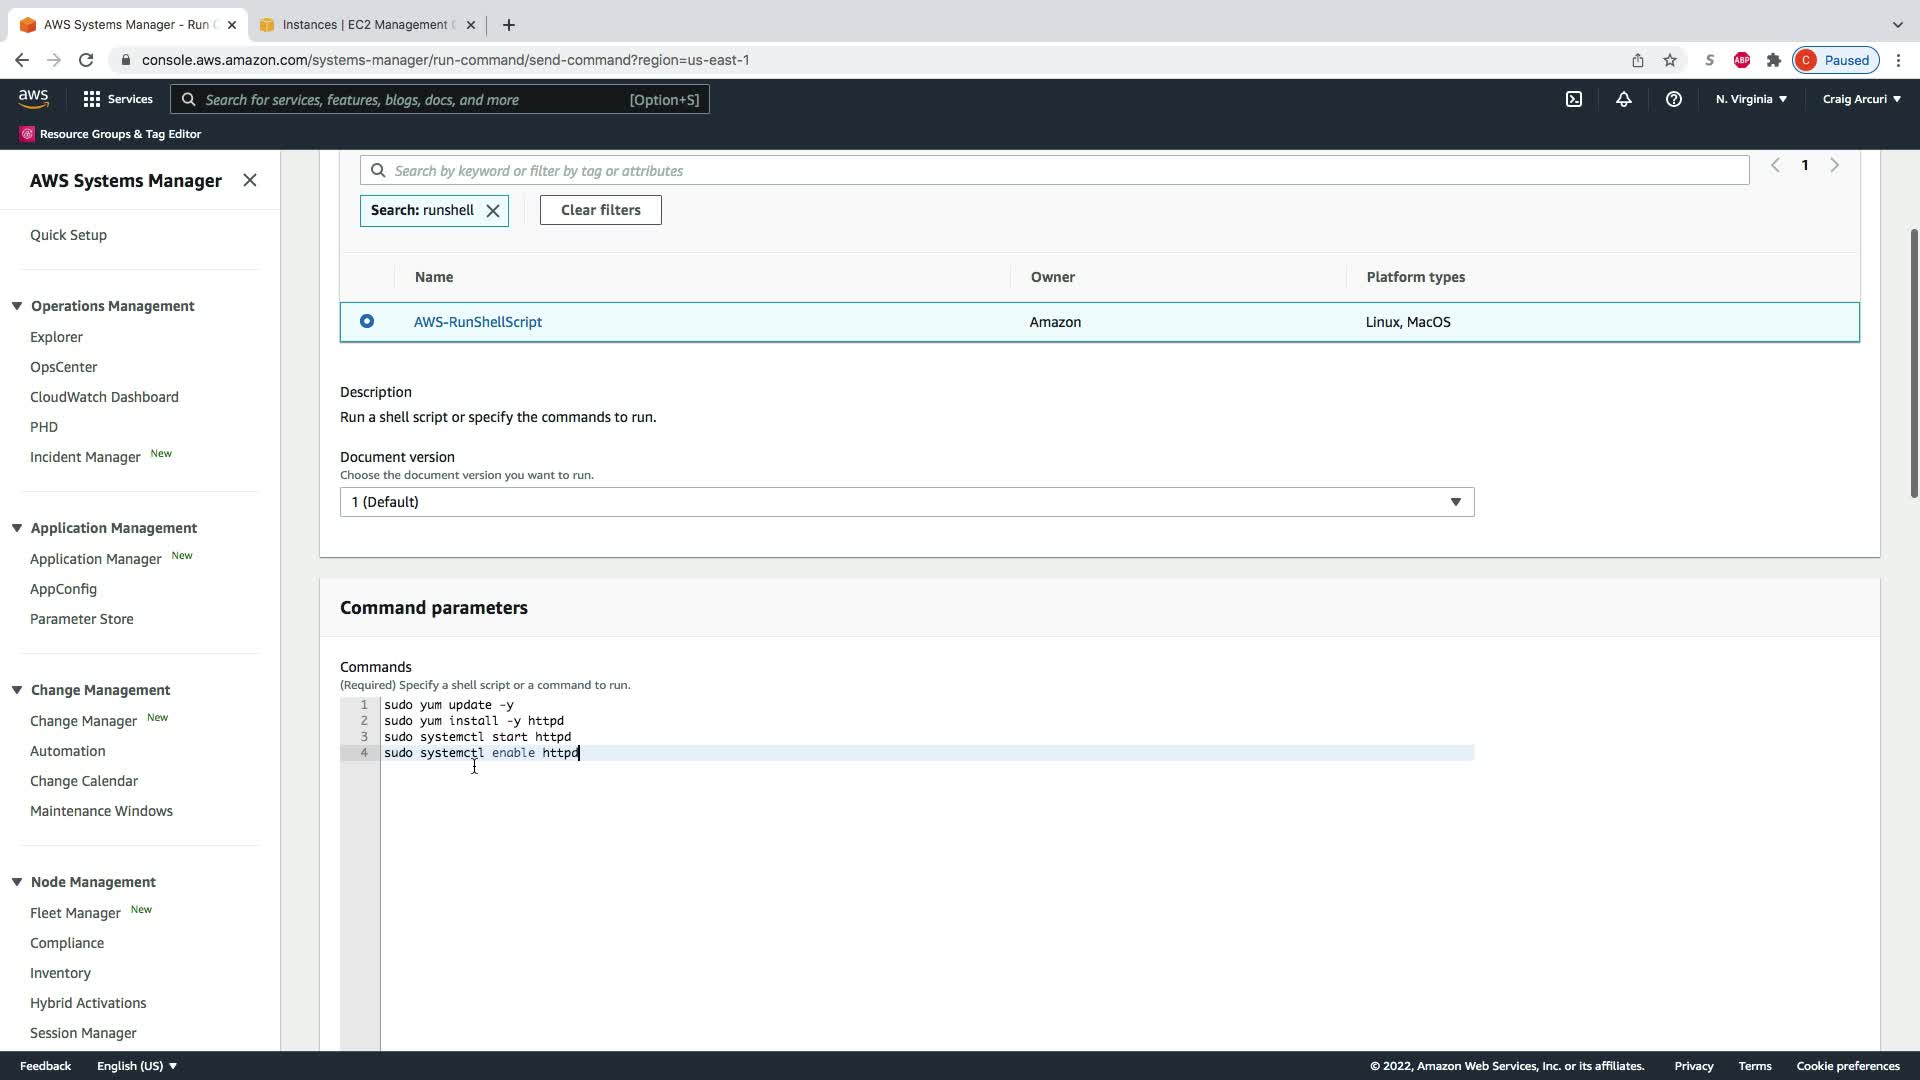Open the AWS-RunShellScript document link
The height and width of the screenshot is (1080, 1920).
click(478, 322)
